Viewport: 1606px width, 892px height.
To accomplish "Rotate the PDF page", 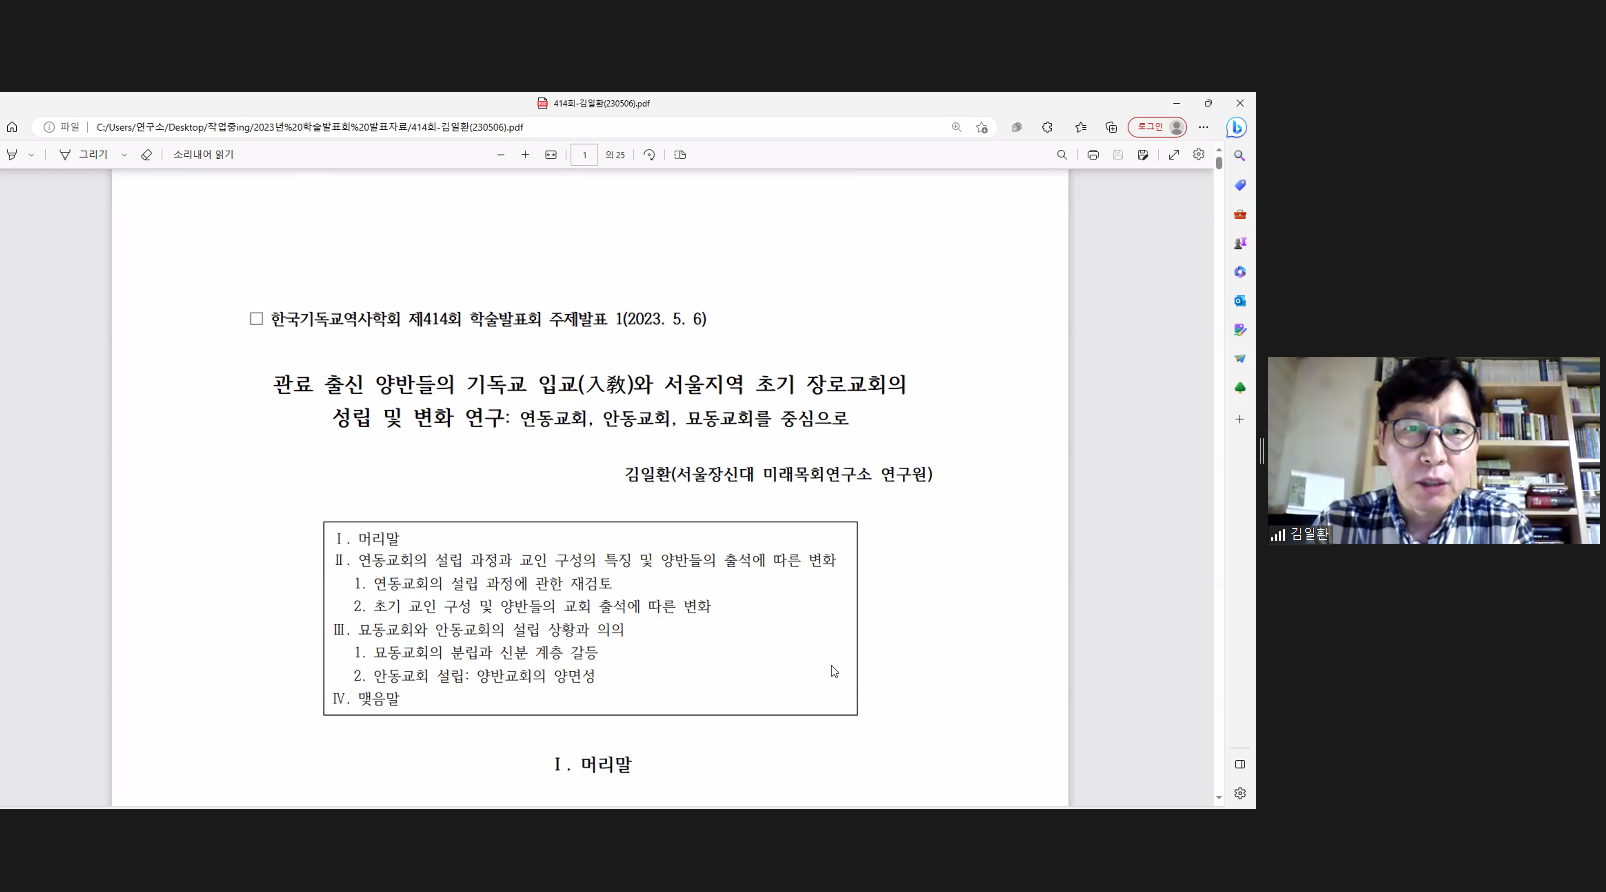I will (649, 155).
